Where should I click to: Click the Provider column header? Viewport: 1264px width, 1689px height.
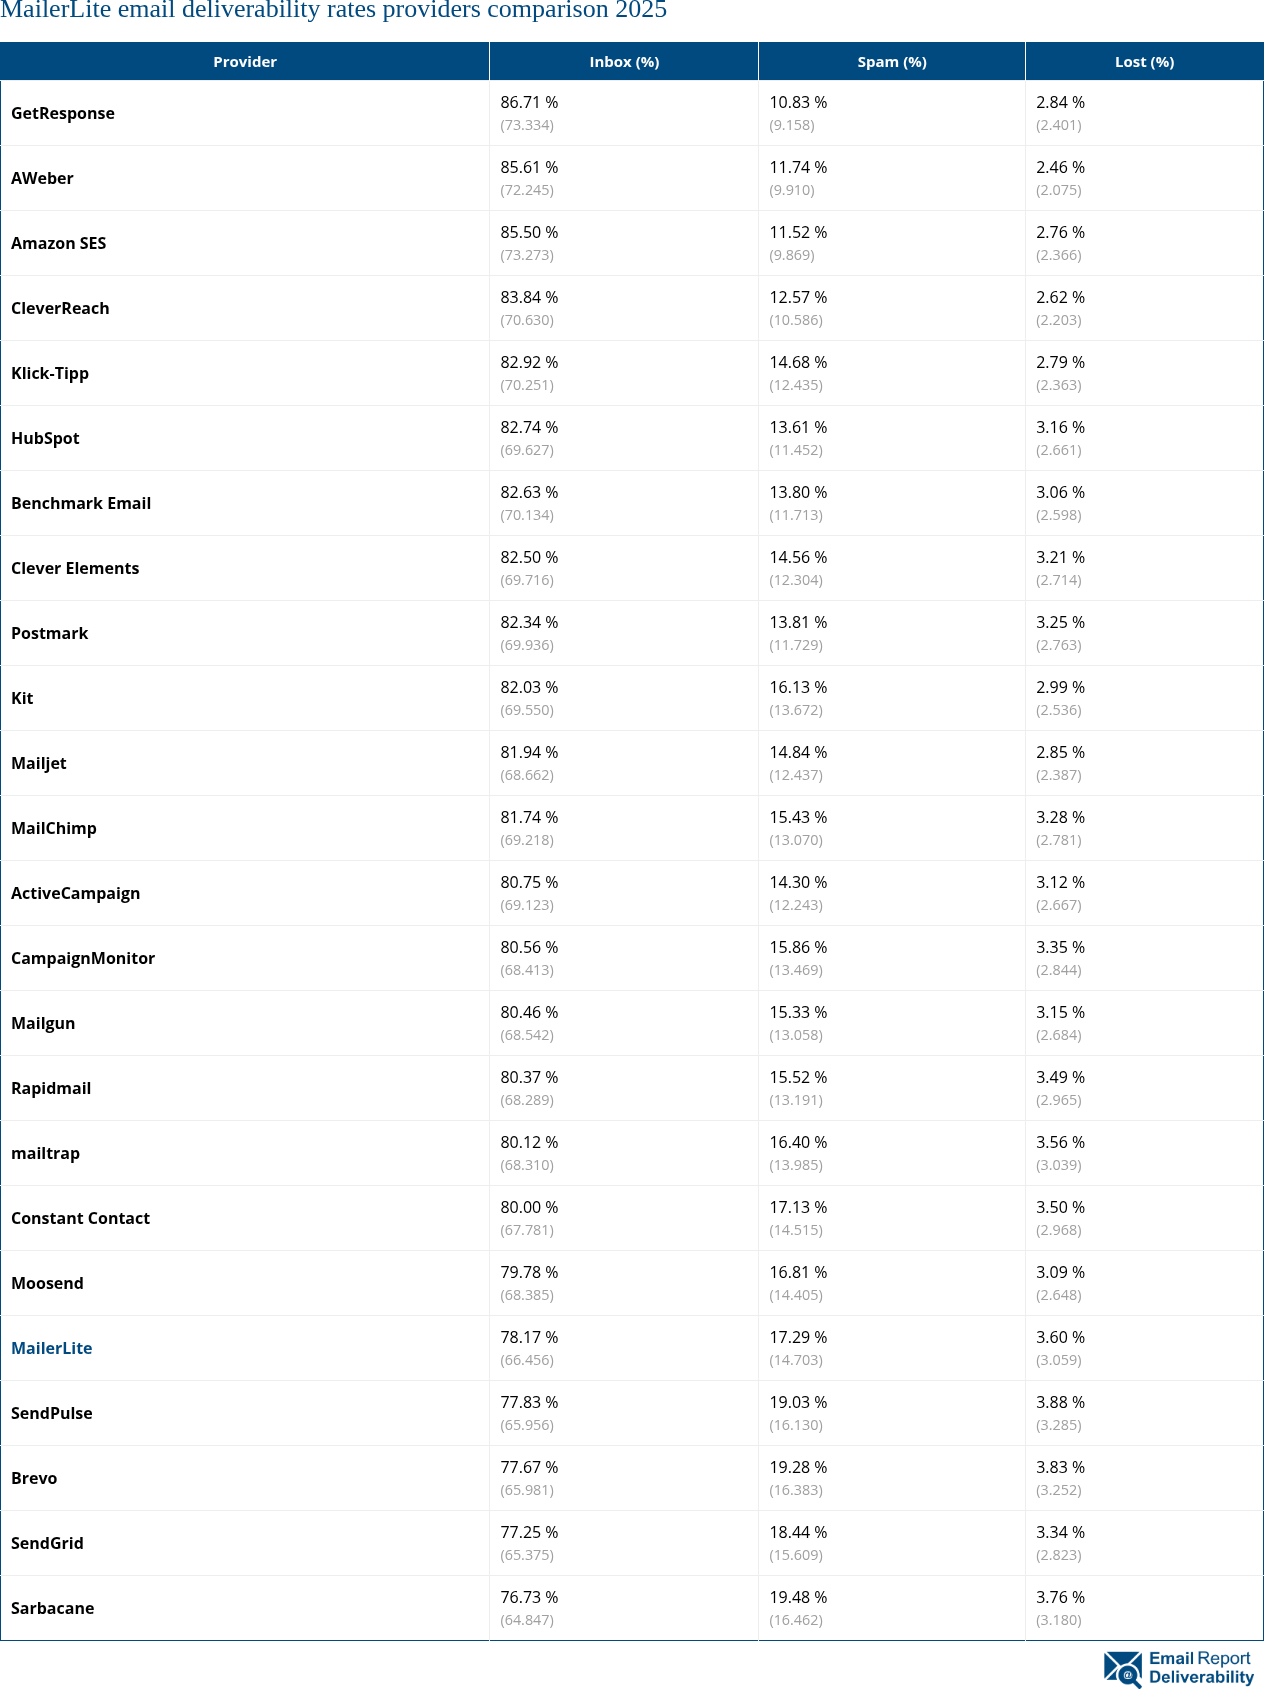point(245,62)
